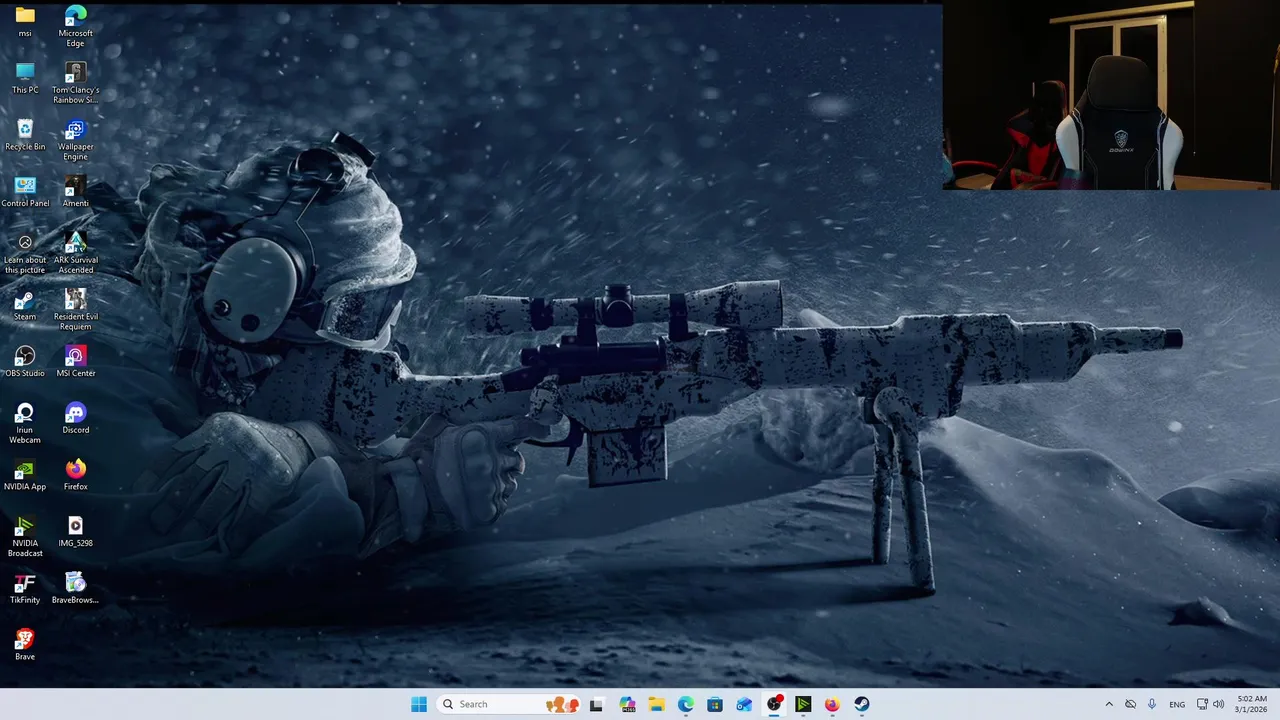Screen dimensions: 1280x720
Task: Open Outlook from the taskbar
Action: click(744, 704)
